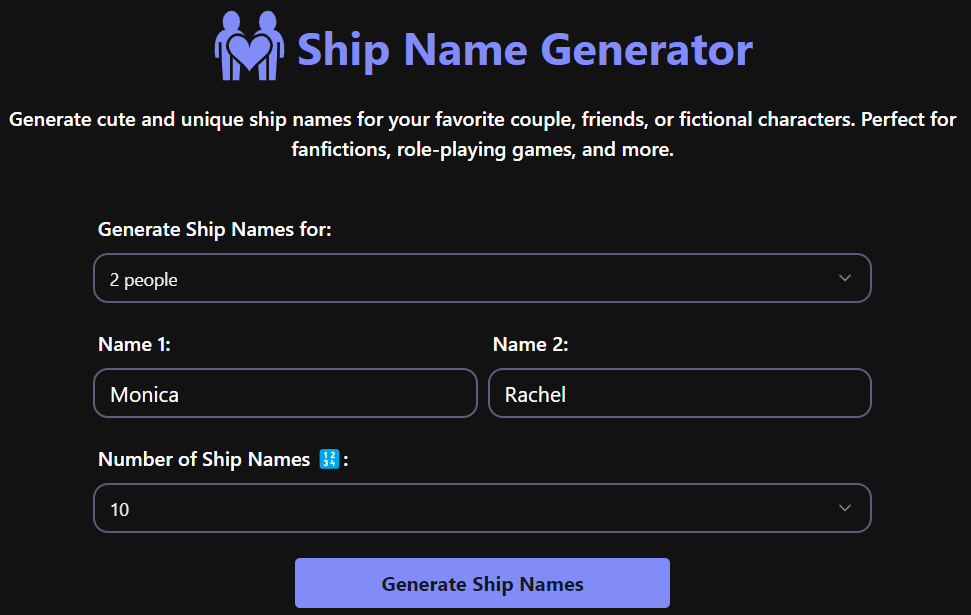Click the chevron on the '2 people' selector

(x=843, y=277)
